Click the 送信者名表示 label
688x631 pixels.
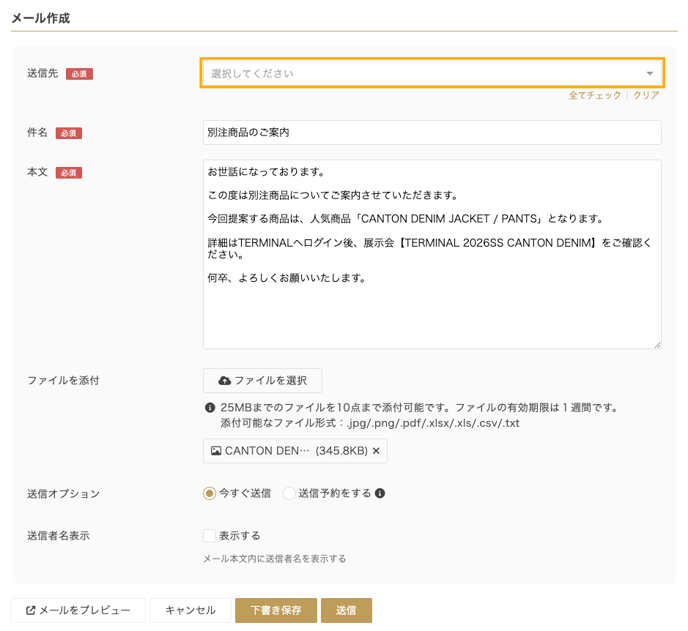(x=58, y=535)
